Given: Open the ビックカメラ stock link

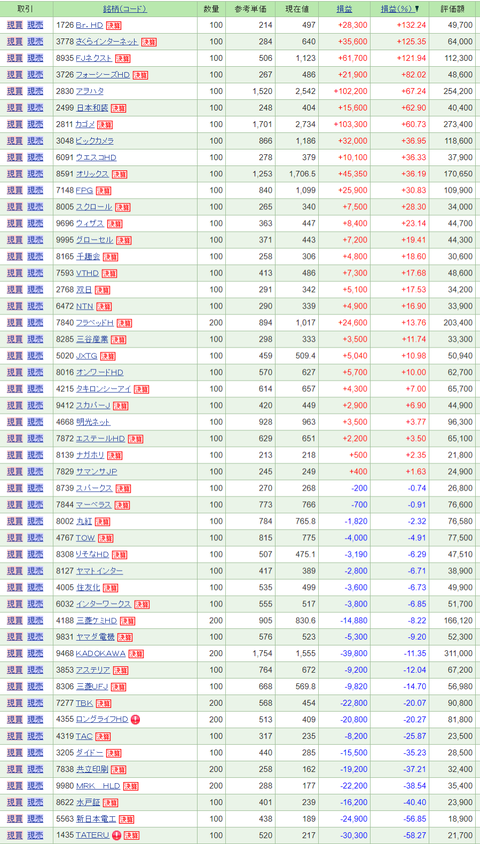Looking at the screenshot, I should (x=95, y=142).
